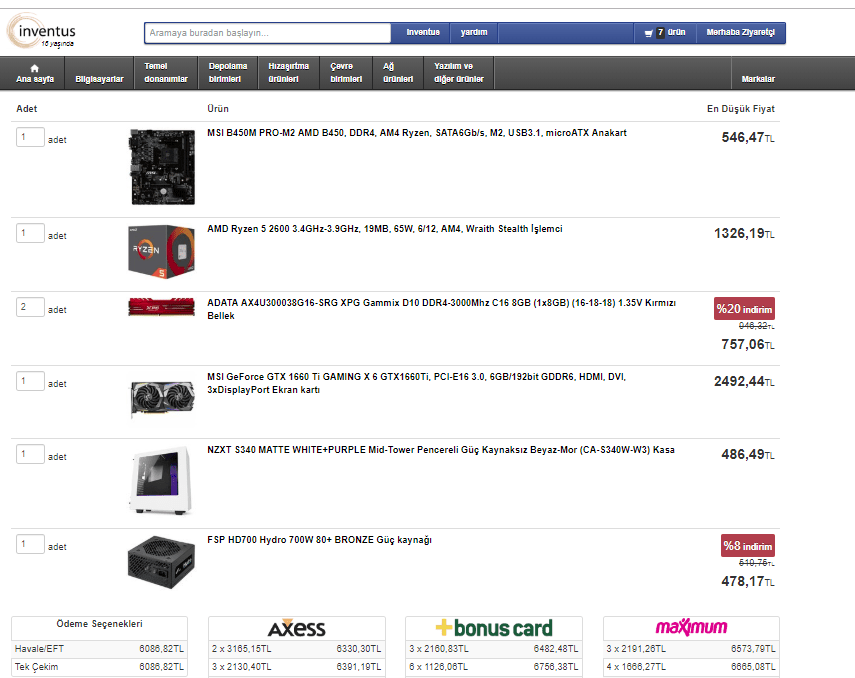Open Yazılım ve diğer ürünler menu
This screenshot has height=678, width=855.
click(x=459, y=73)
